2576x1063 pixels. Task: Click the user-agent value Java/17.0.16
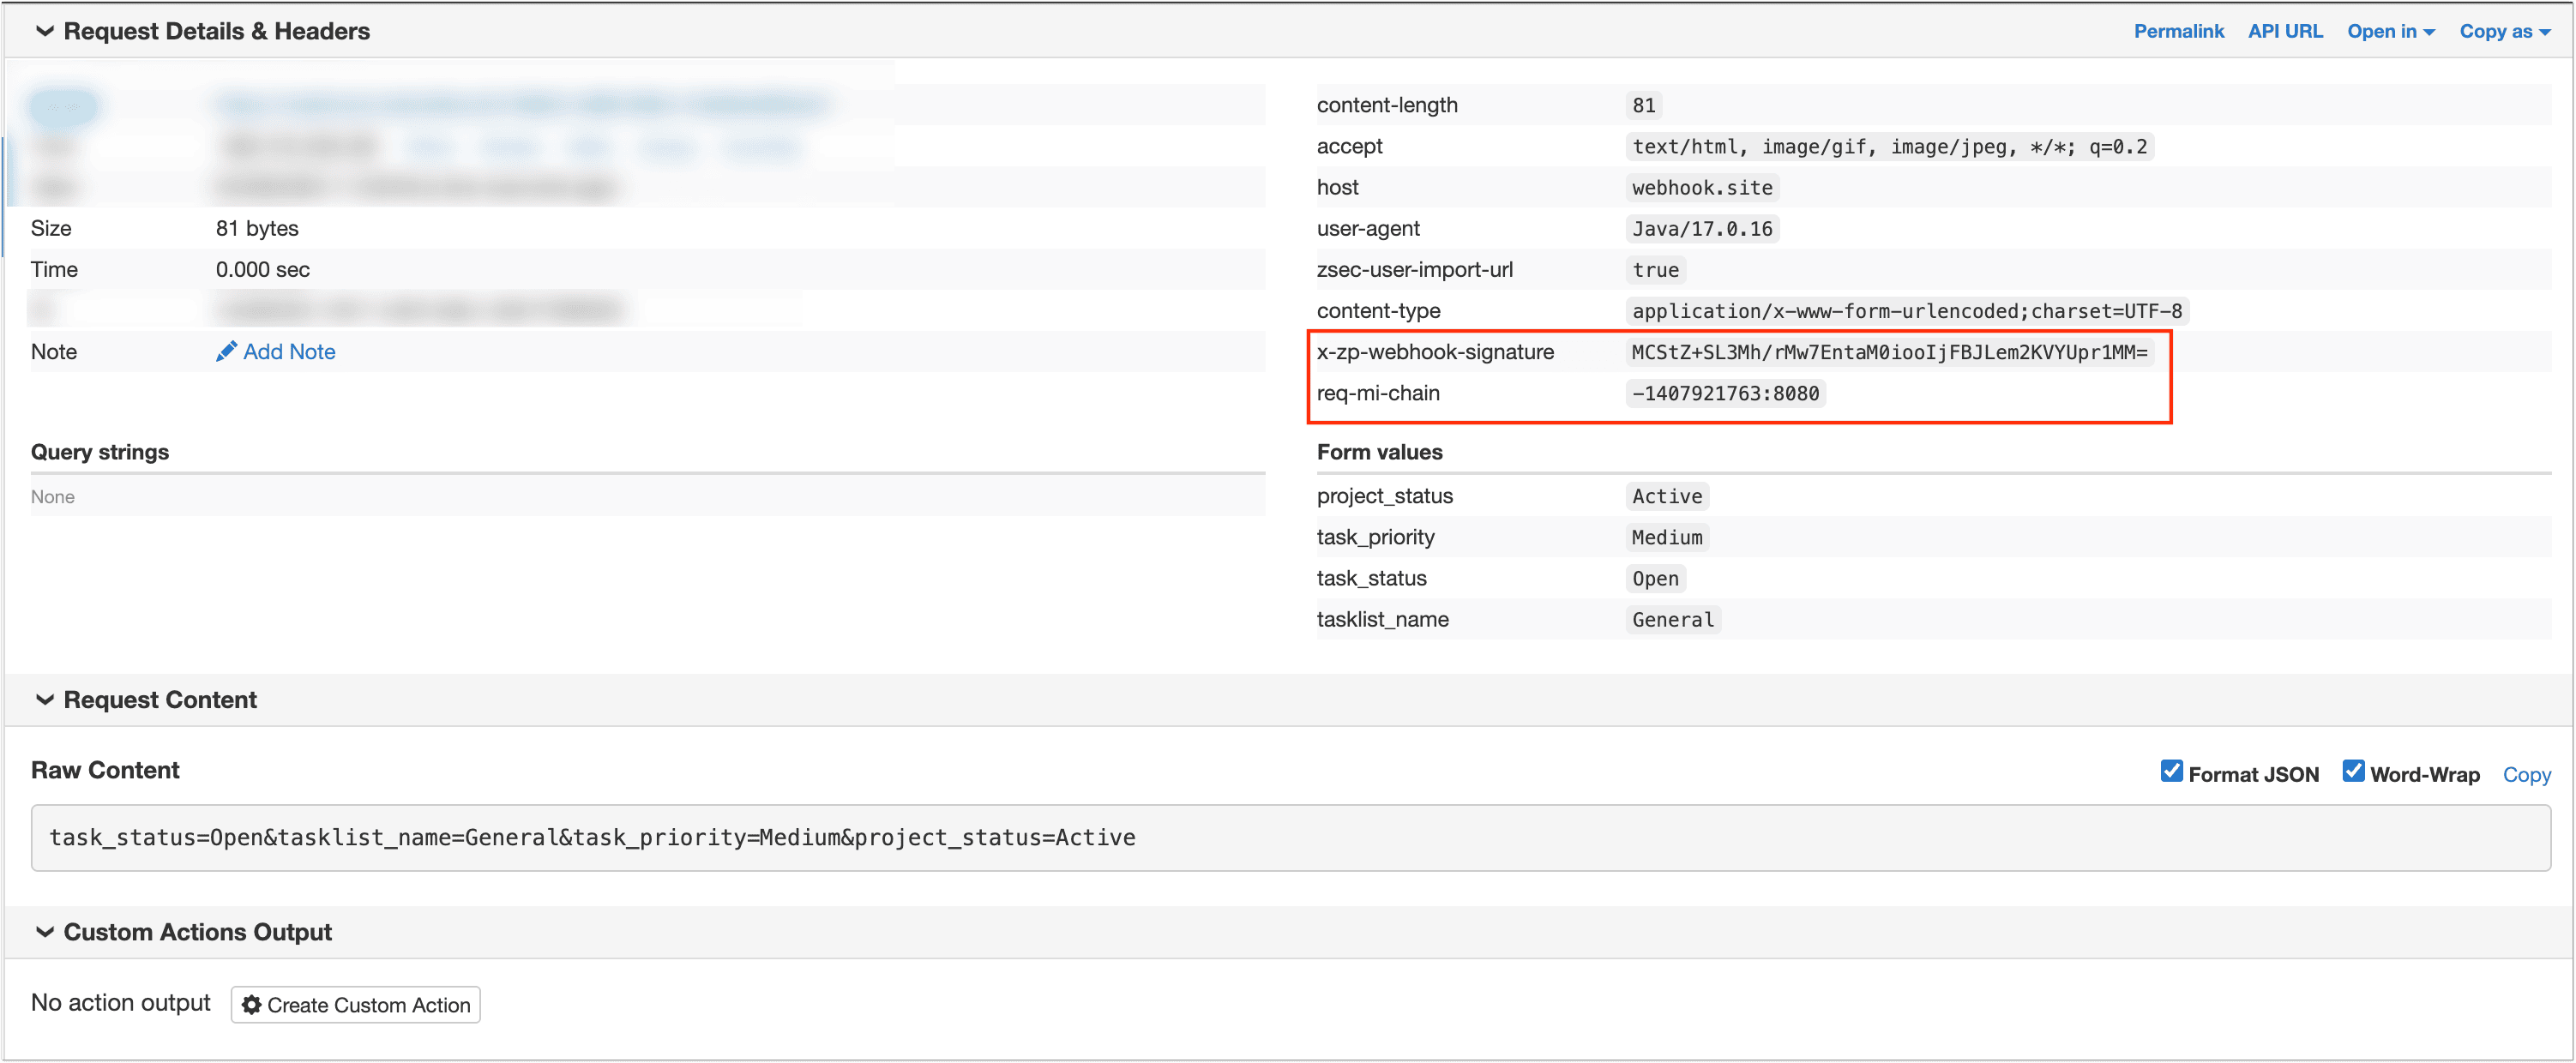[1701, 229]
